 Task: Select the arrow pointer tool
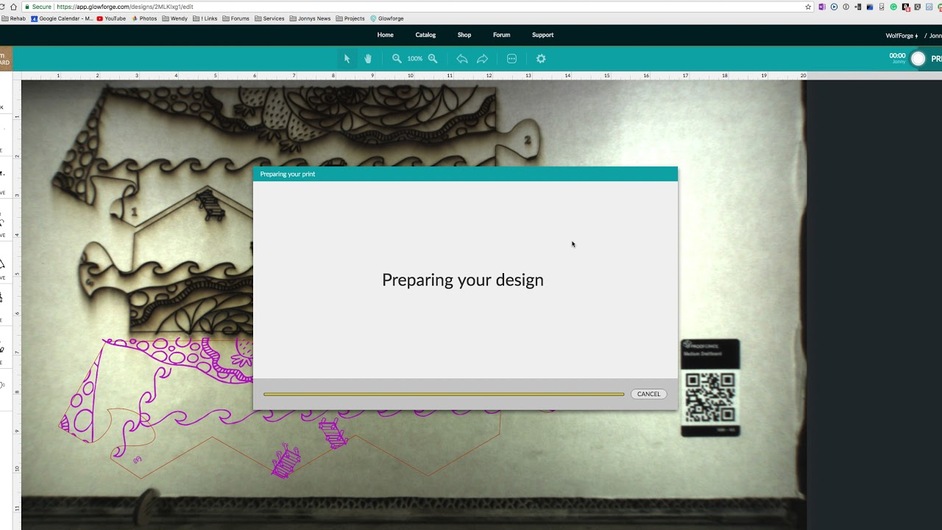(x=347, y=59)
